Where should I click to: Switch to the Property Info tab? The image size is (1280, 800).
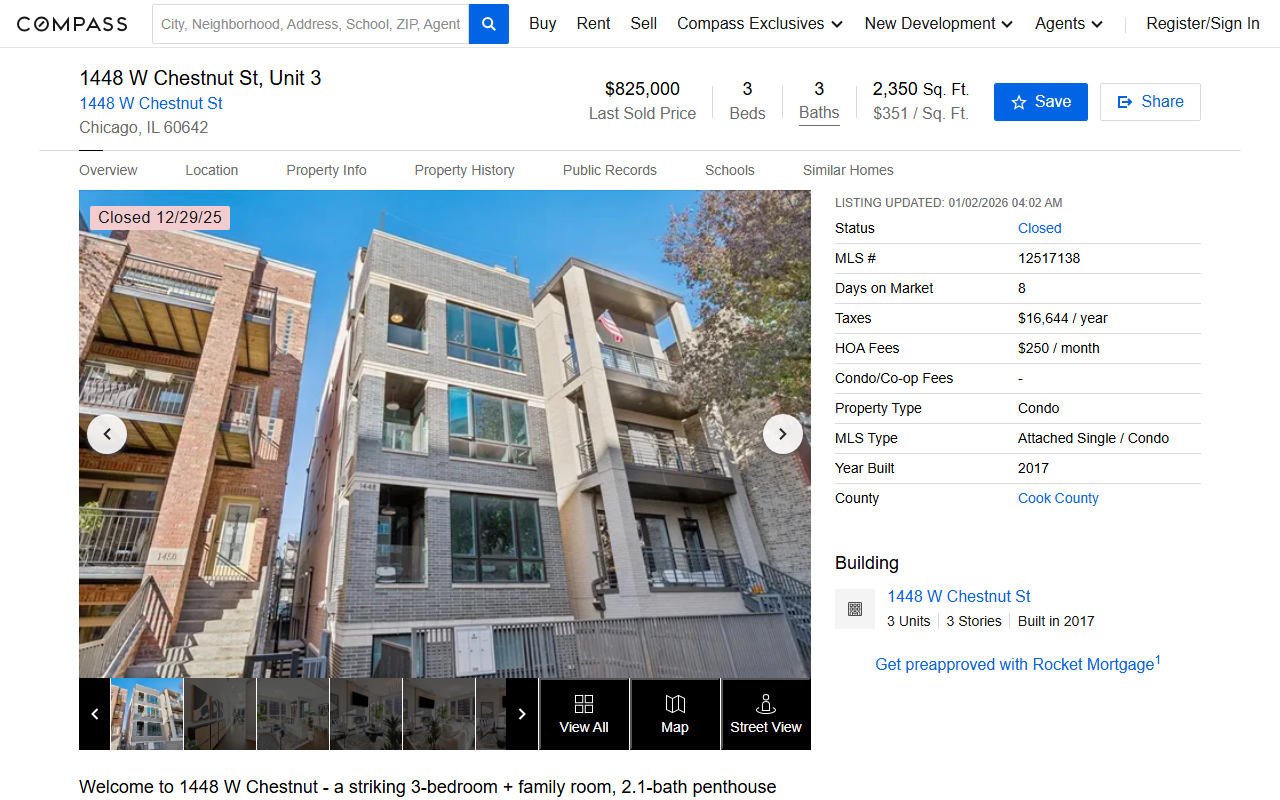[x=326, y=170]
